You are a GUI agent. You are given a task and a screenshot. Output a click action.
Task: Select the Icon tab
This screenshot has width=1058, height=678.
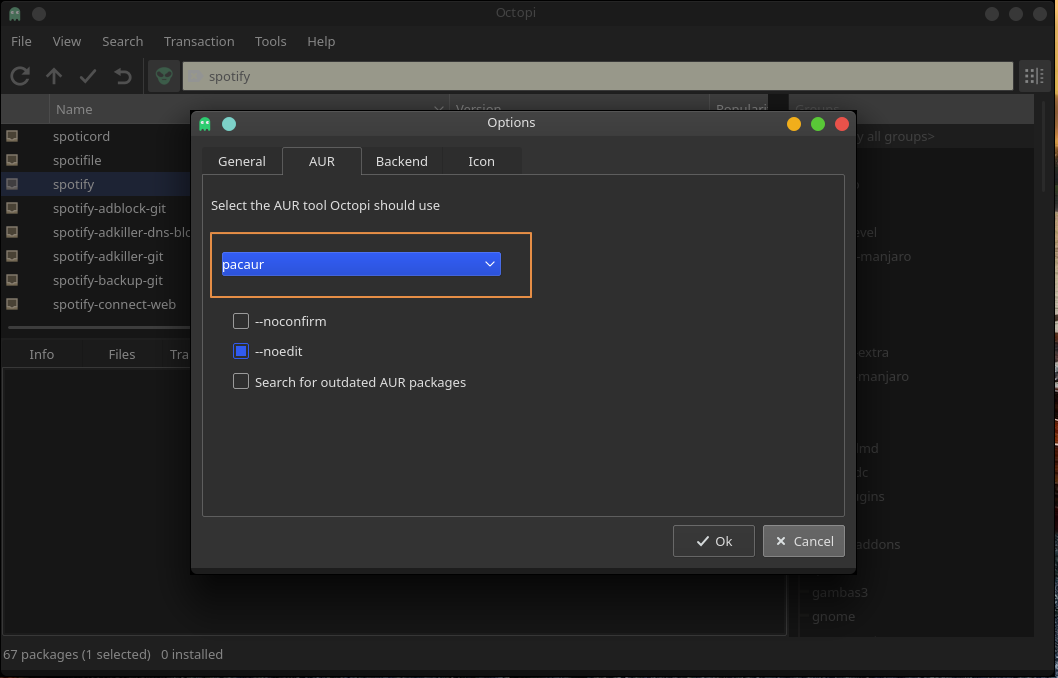(481, 161)
